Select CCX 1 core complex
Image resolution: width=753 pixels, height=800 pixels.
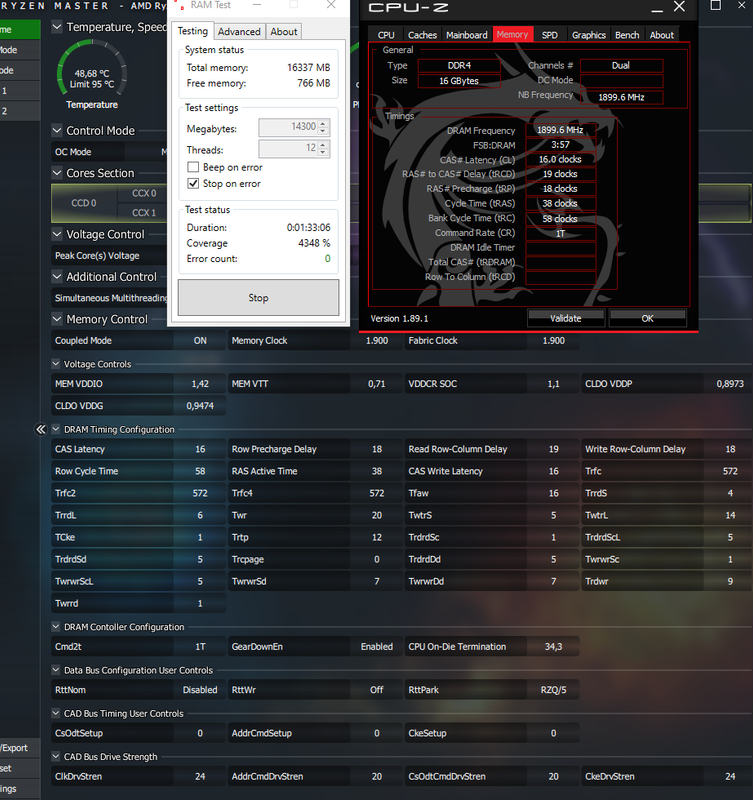(x=144, y=212)
